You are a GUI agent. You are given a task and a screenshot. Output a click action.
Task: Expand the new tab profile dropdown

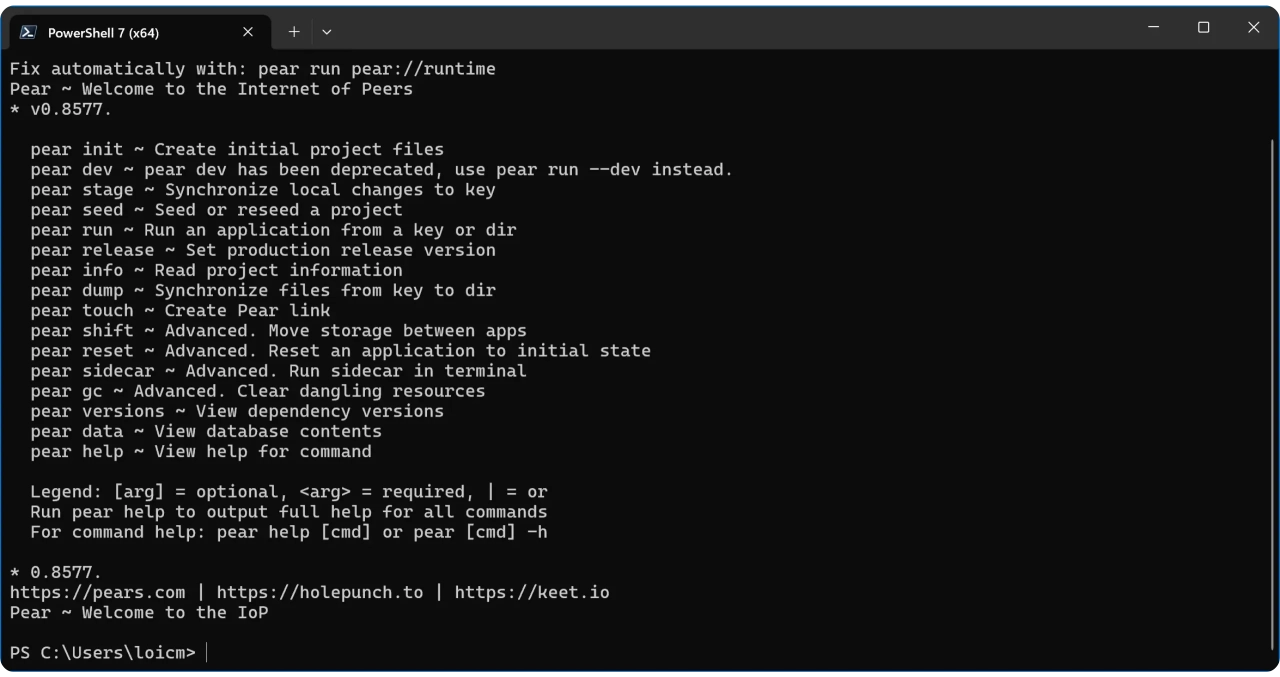tap(327, 32)
